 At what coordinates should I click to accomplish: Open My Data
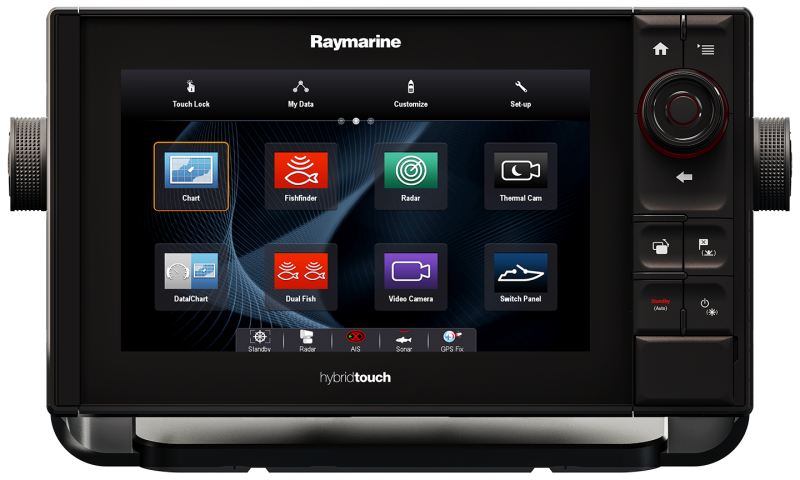301,94
